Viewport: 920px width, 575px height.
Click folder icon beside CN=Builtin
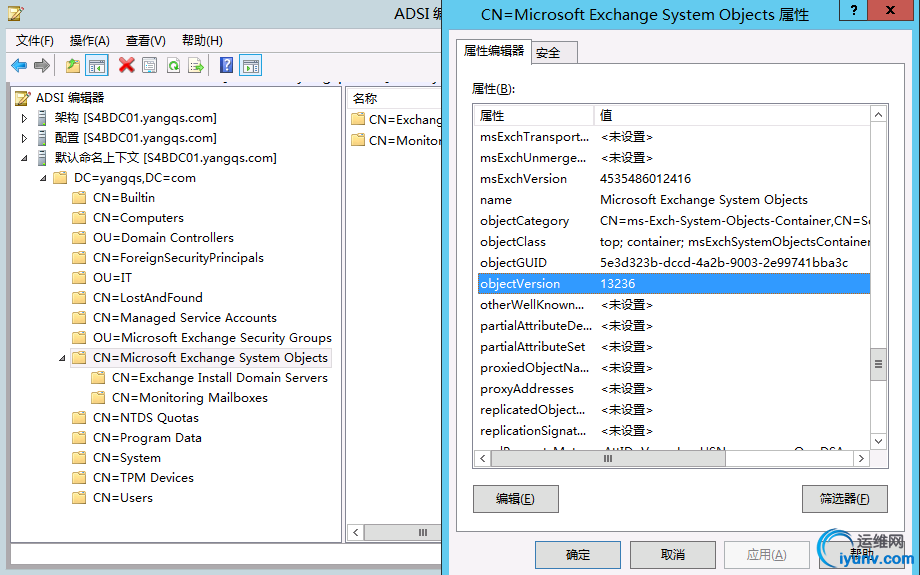pos(79,198)
